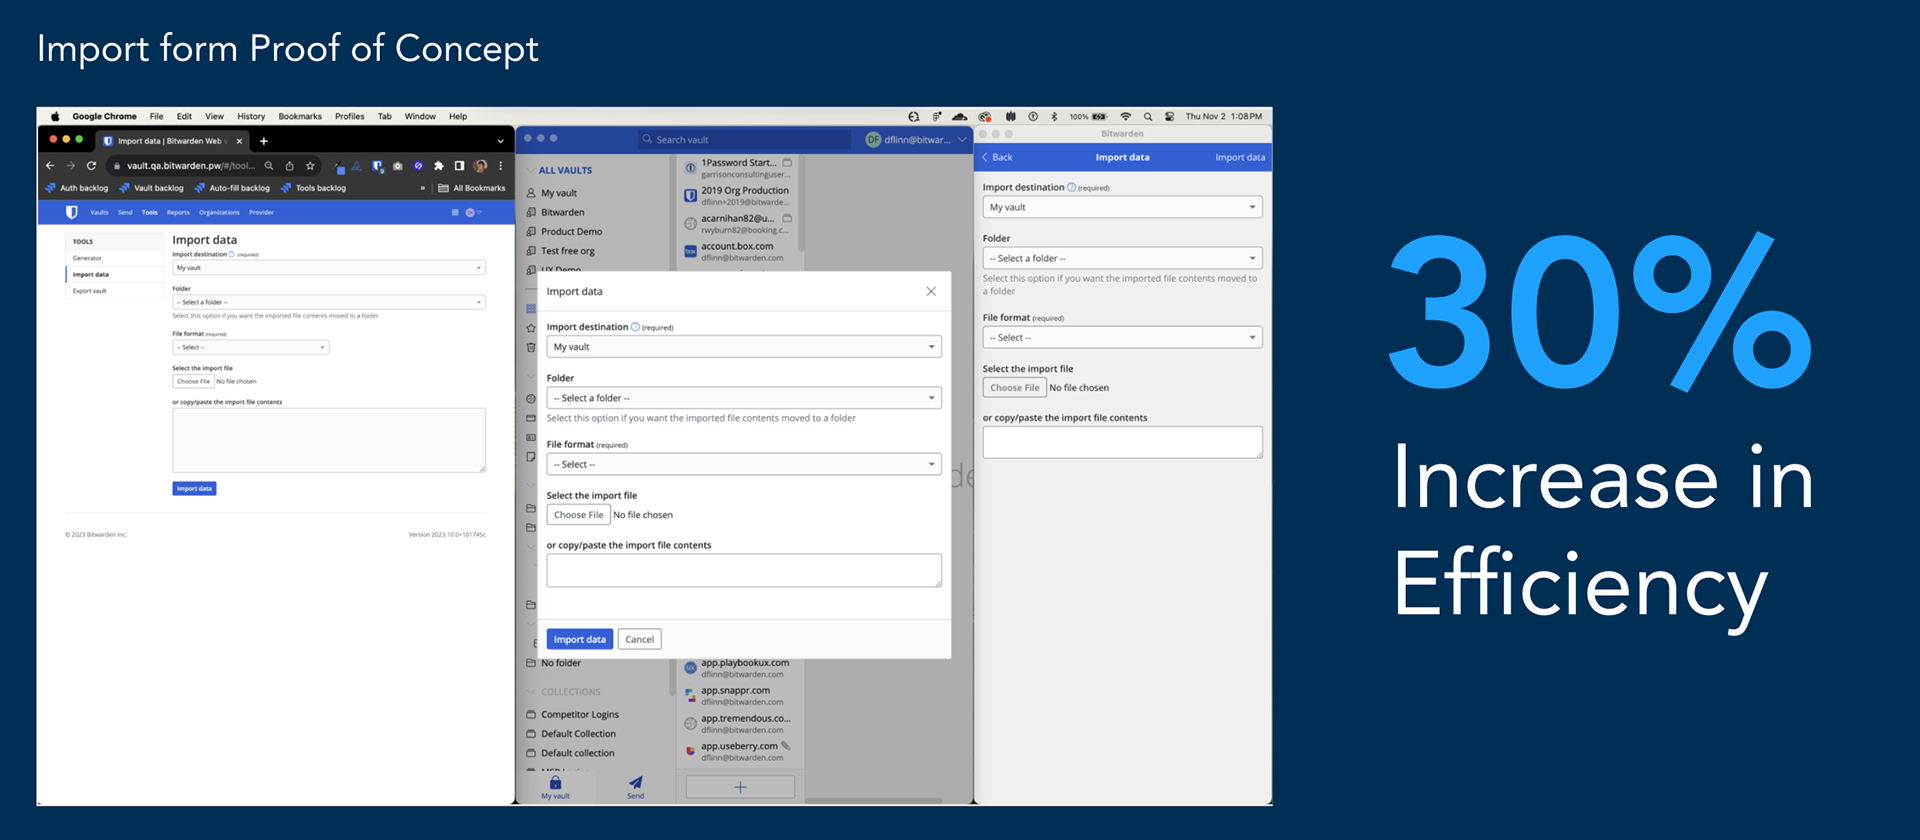This screenshot has width=1920, height=840.
Task: Open All Bookmarks folder in Chrome
Action: pos(472,188)
